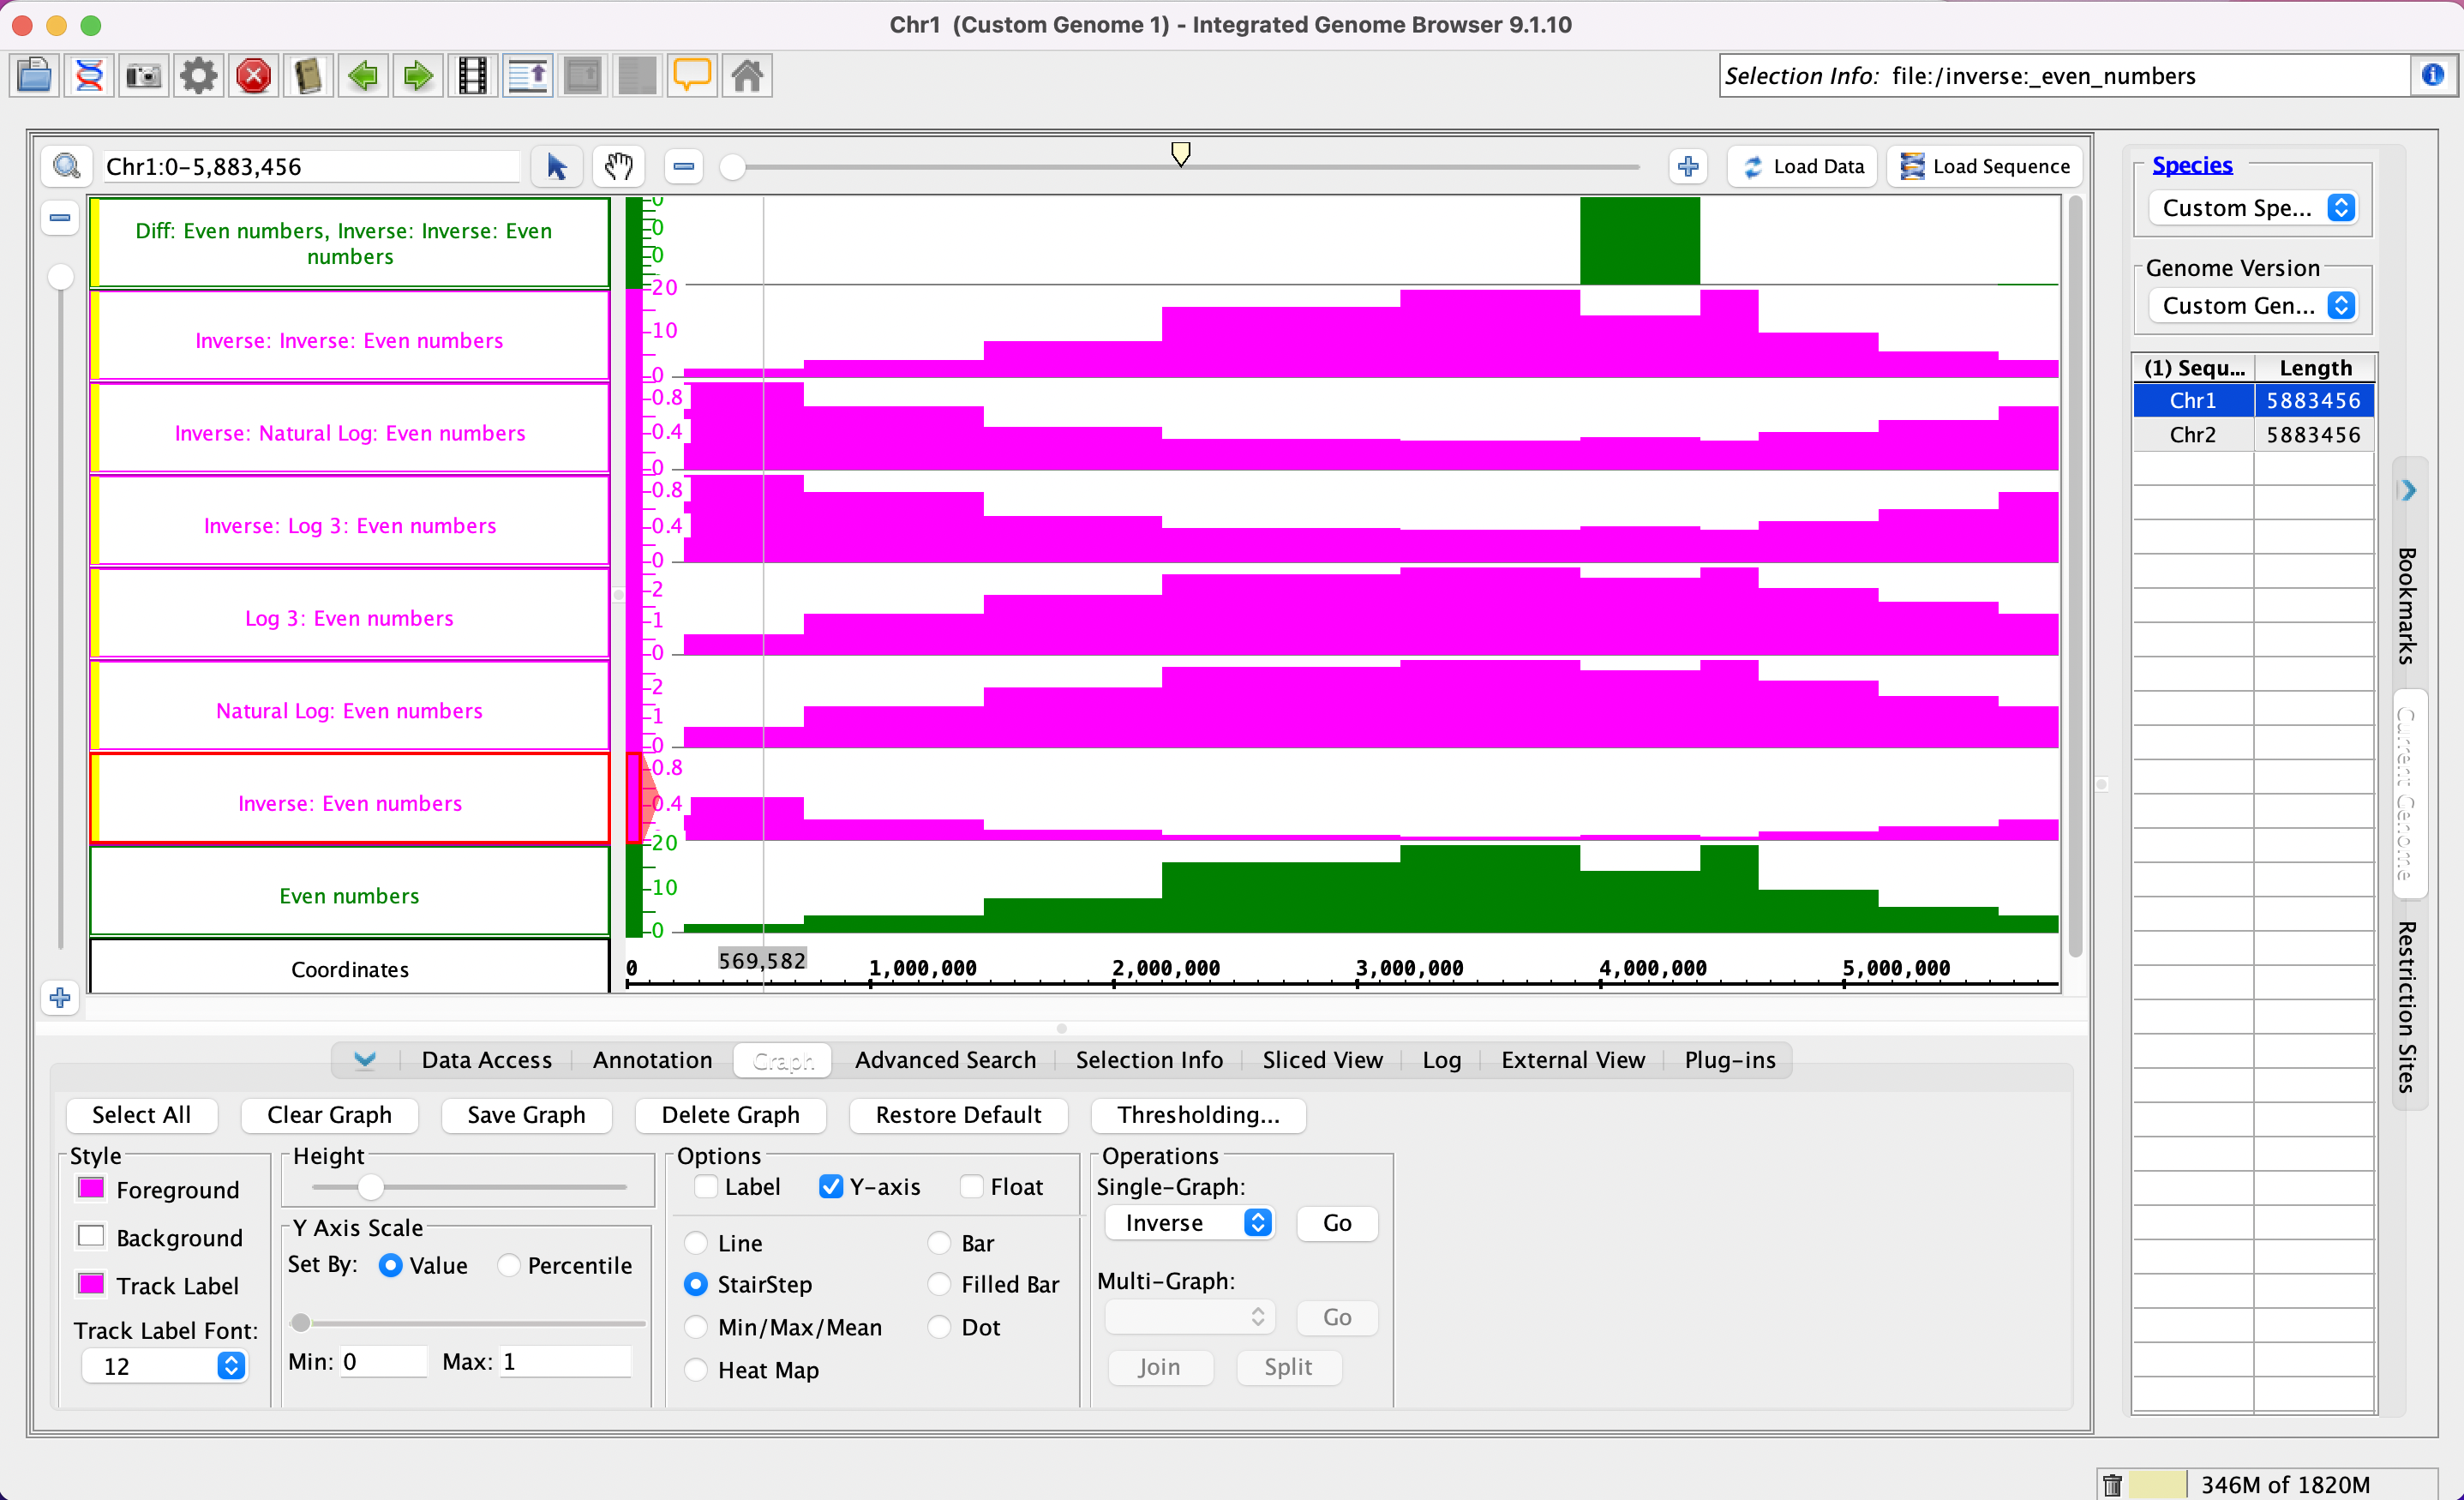The height and width of the screenshot is (1500, 2464).
Task: Click the camera snapshot icon
Action: click(144, 76)
